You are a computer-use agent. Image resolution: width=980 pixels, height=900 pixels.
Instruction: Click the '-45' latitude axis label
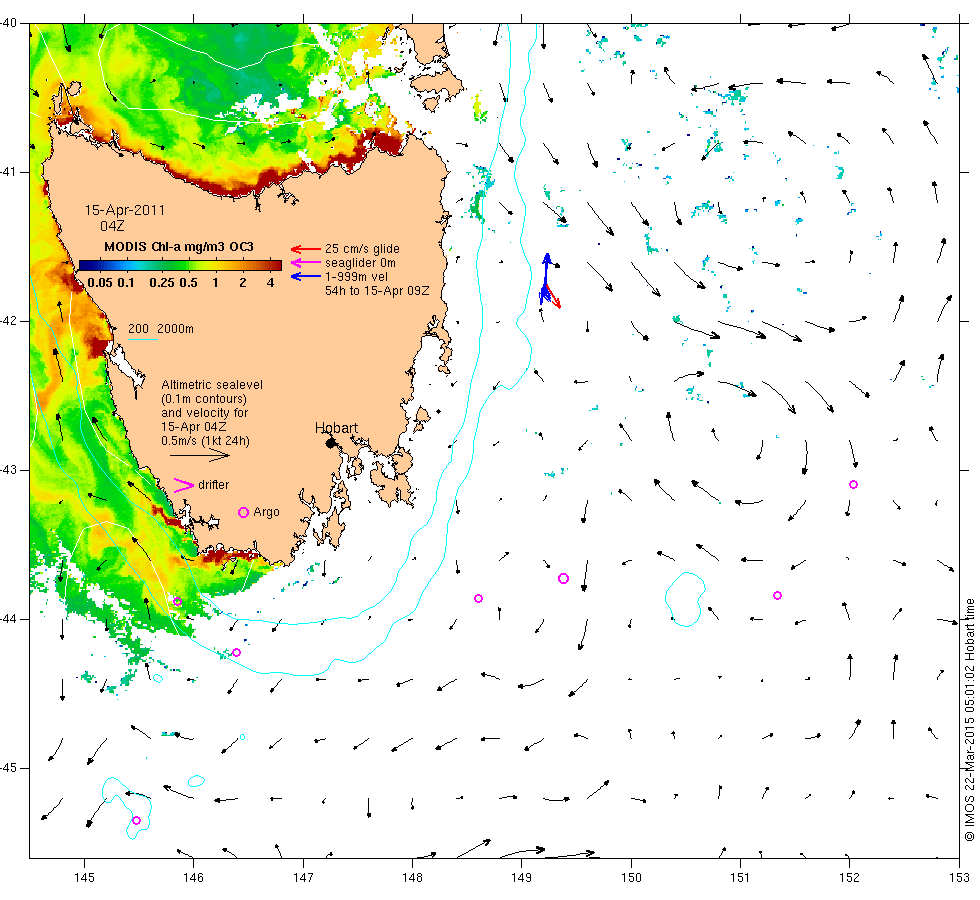coord(9,768)
